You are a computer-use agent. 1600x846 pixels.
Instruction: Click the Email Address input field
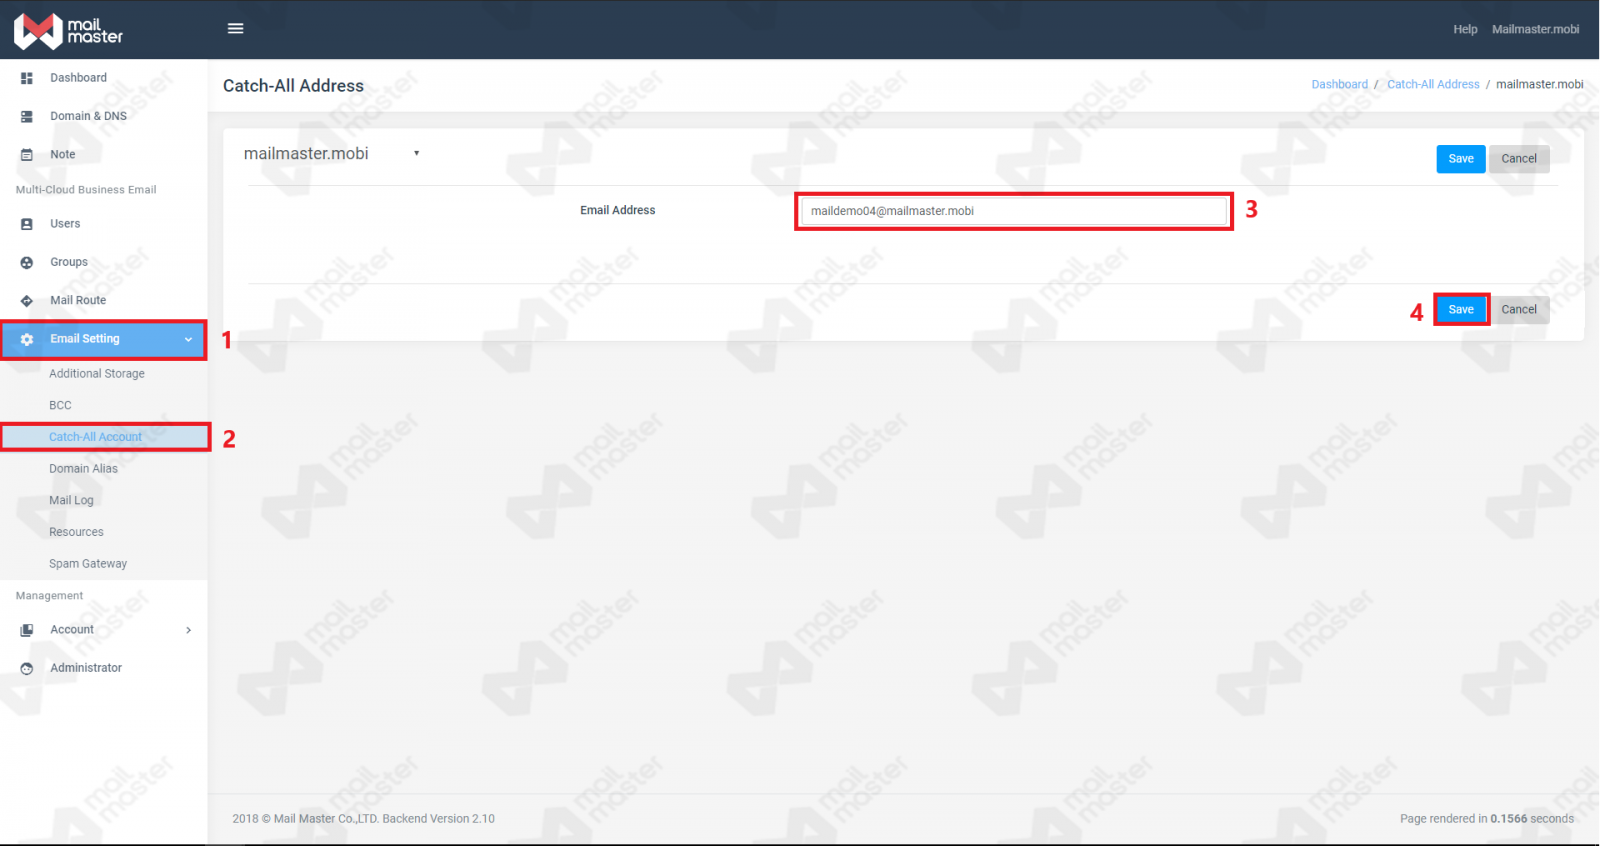(1014, 211)
